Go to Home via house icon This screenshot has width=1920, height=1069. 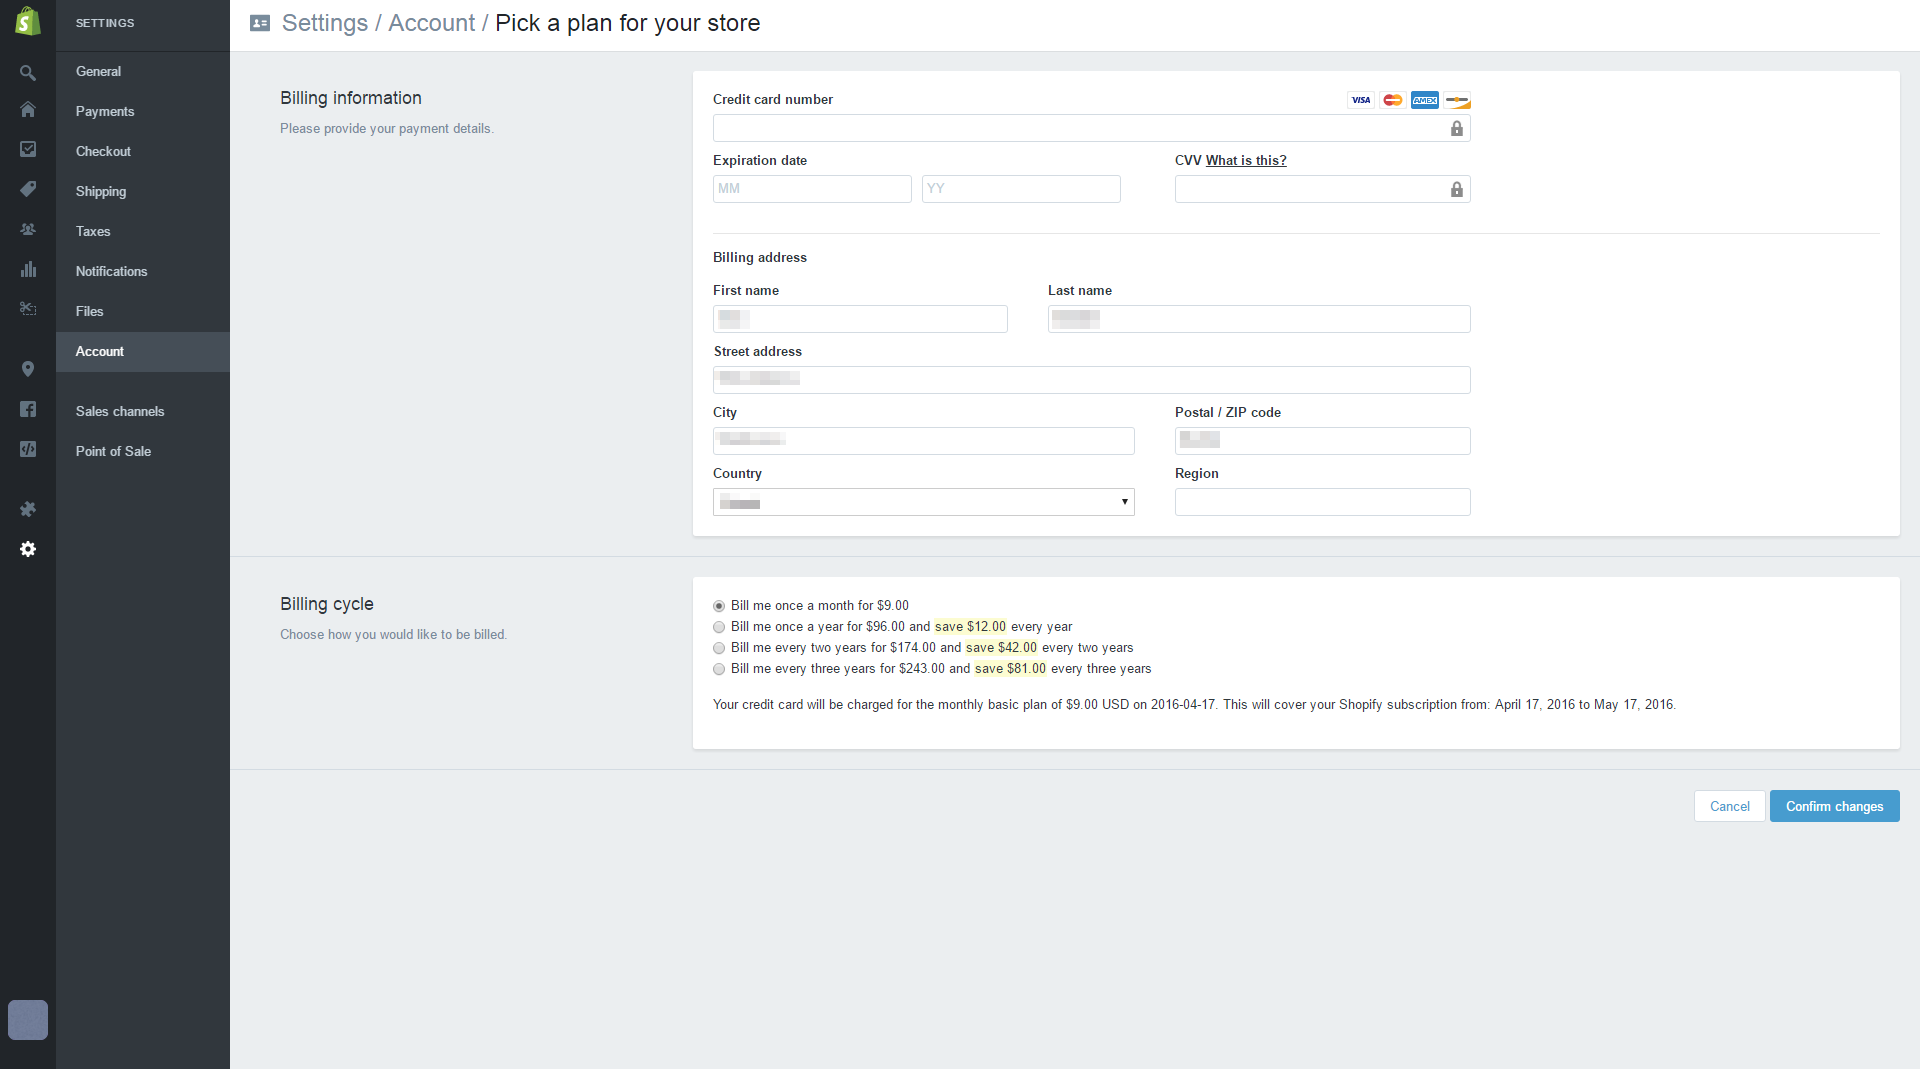click(x=28, y=110)
